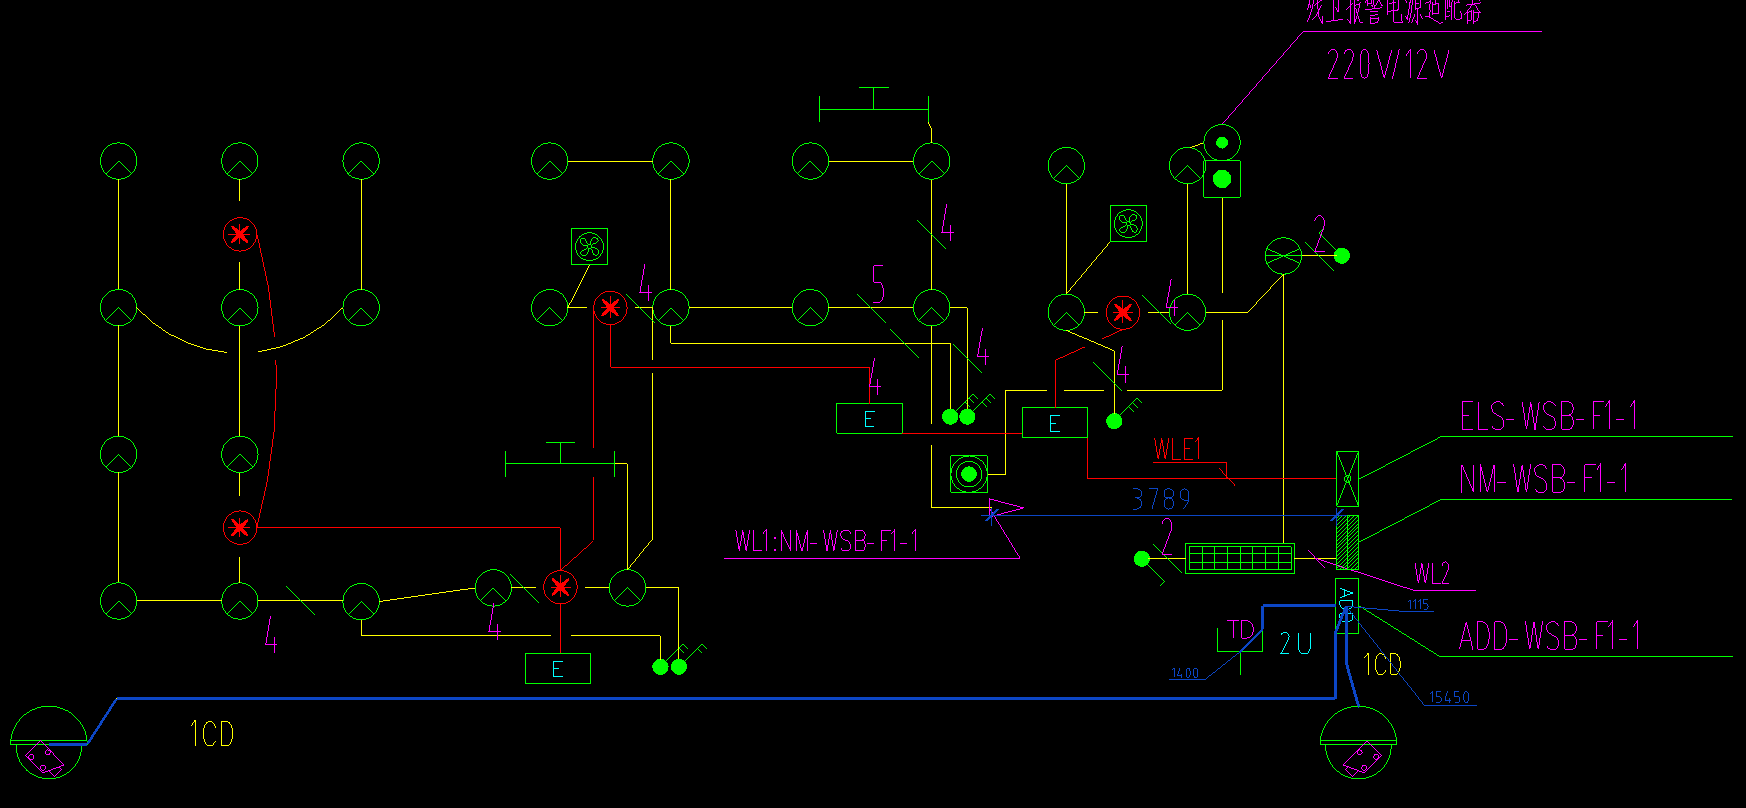Select the '1CD' label beside the ADD box
1746x808 pixels.
point(1382,665)
